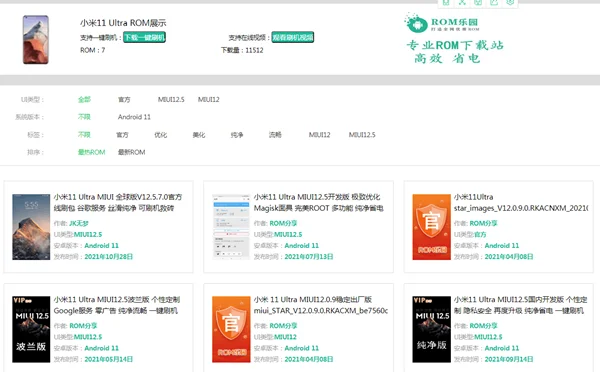The width and height of the screenshot is (600, 372).
Task: Sort by 最热ROM
Action: coord(91,152)
